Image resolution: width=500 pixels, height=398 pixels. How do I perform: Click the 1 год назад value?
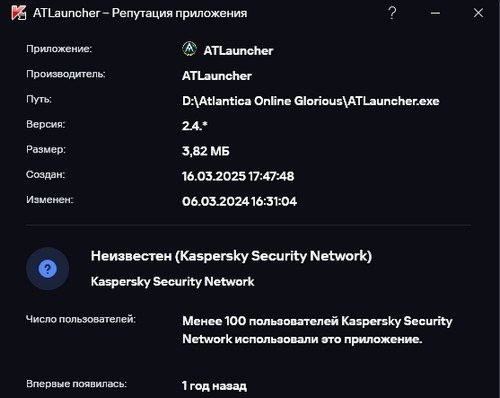(214, 386)
